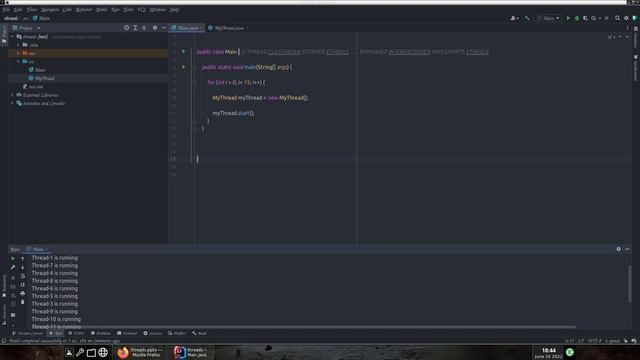This screenshot has height=360, width=640.
Task: Select opened file target icon in Project panel
Action: (x=127, y=28)
